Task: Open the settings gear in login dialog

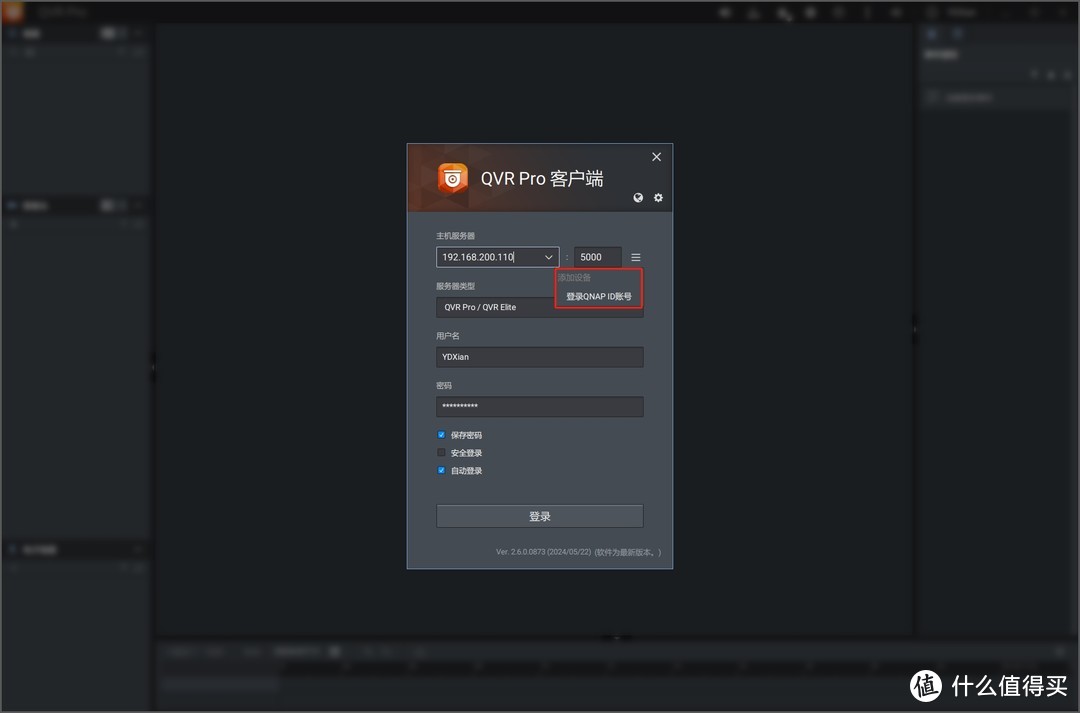Action: [658, 198]
